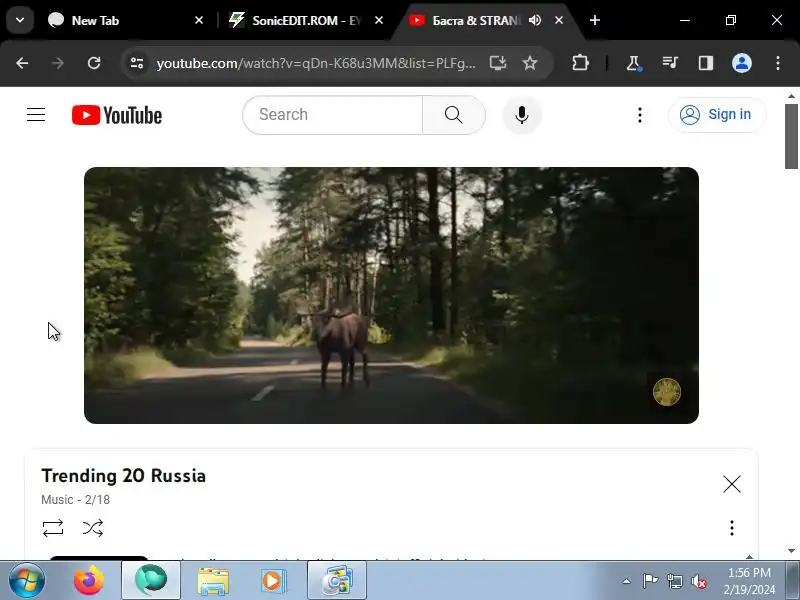Open the Extensions puzzle icon

point(580,63)
